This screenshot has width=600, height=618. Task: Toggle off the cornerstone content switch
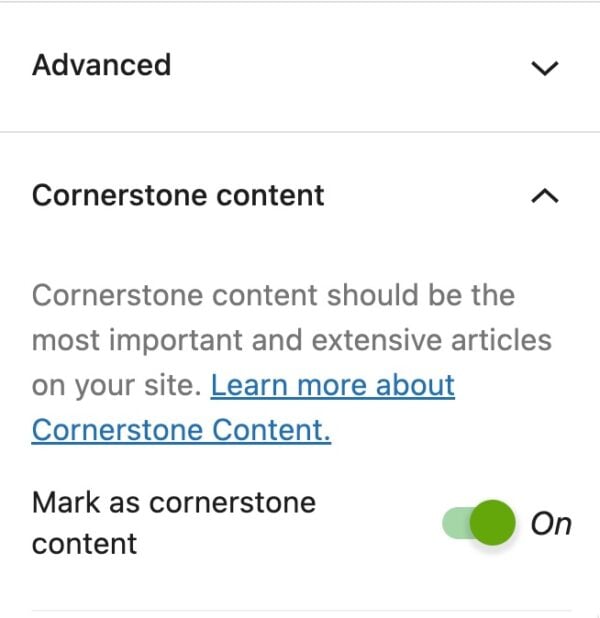(x=478, y=523)
